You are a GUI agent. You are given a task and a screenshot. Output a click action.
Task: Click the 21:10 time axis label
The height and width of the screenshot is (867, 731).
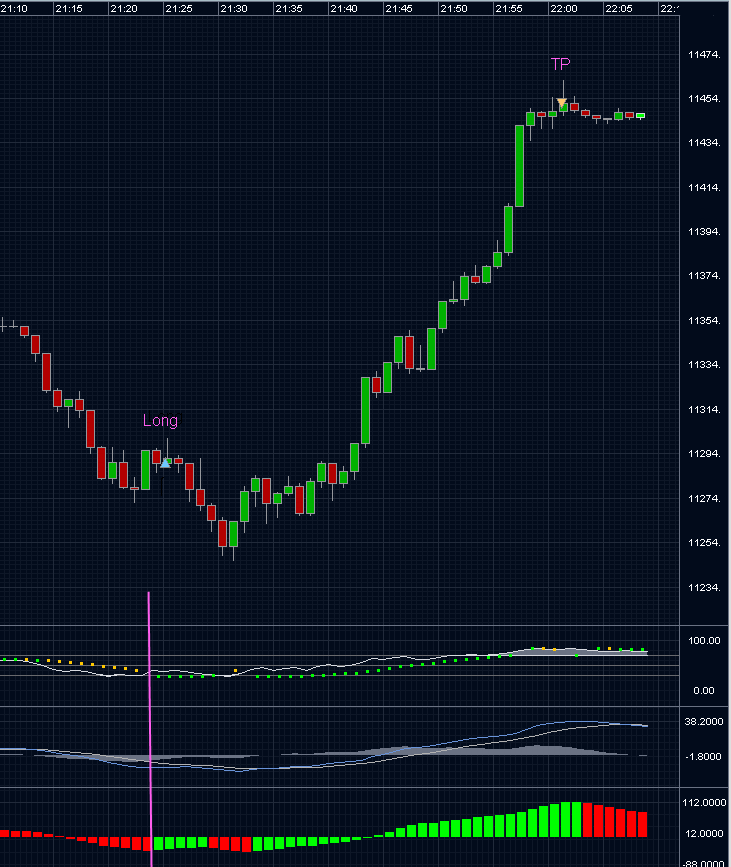click(x=14, y=9)
